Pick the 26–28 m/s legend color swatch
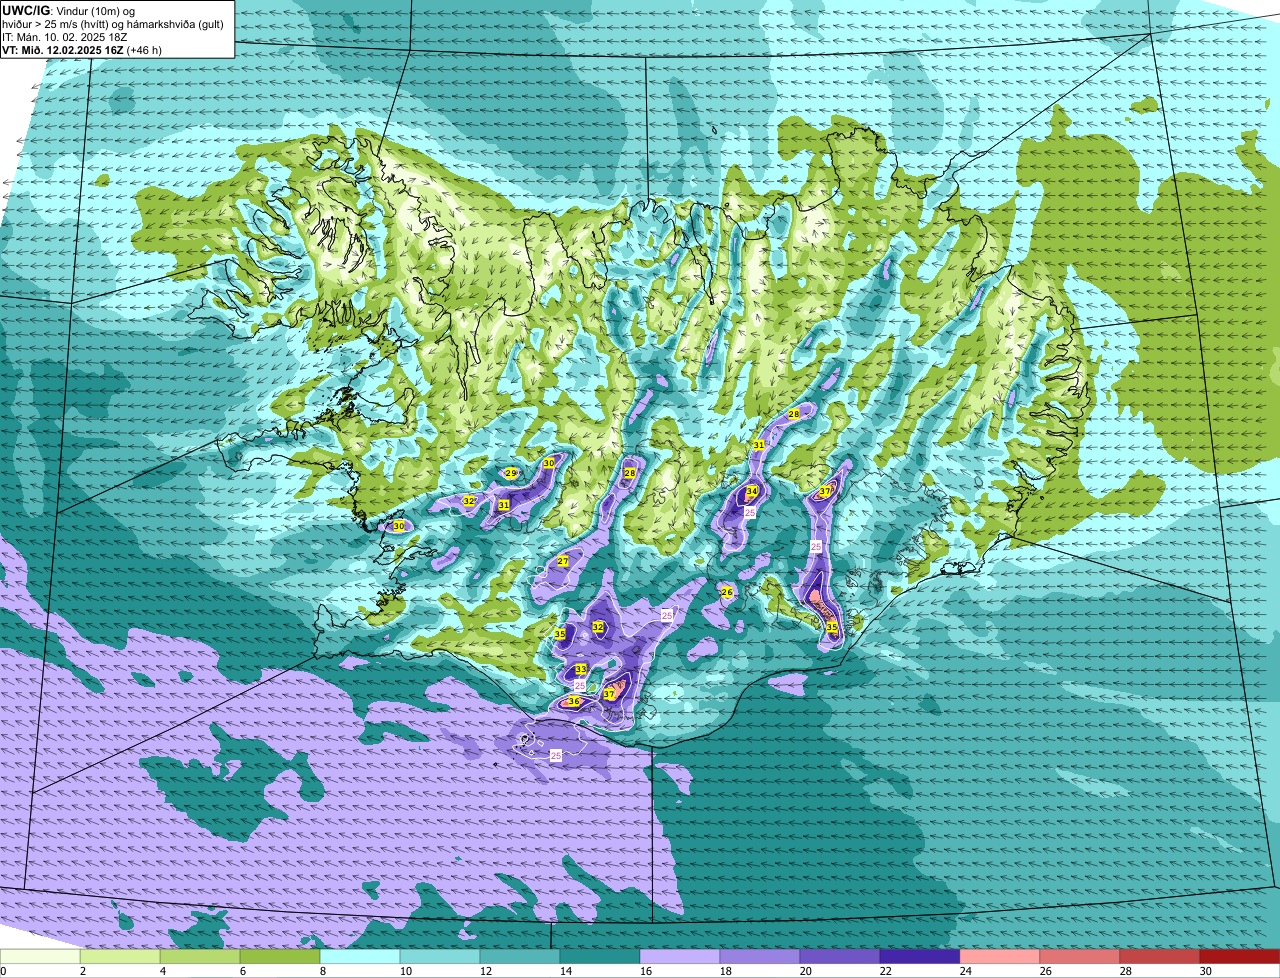1280x978 pixels. [x=1080, y=956]
